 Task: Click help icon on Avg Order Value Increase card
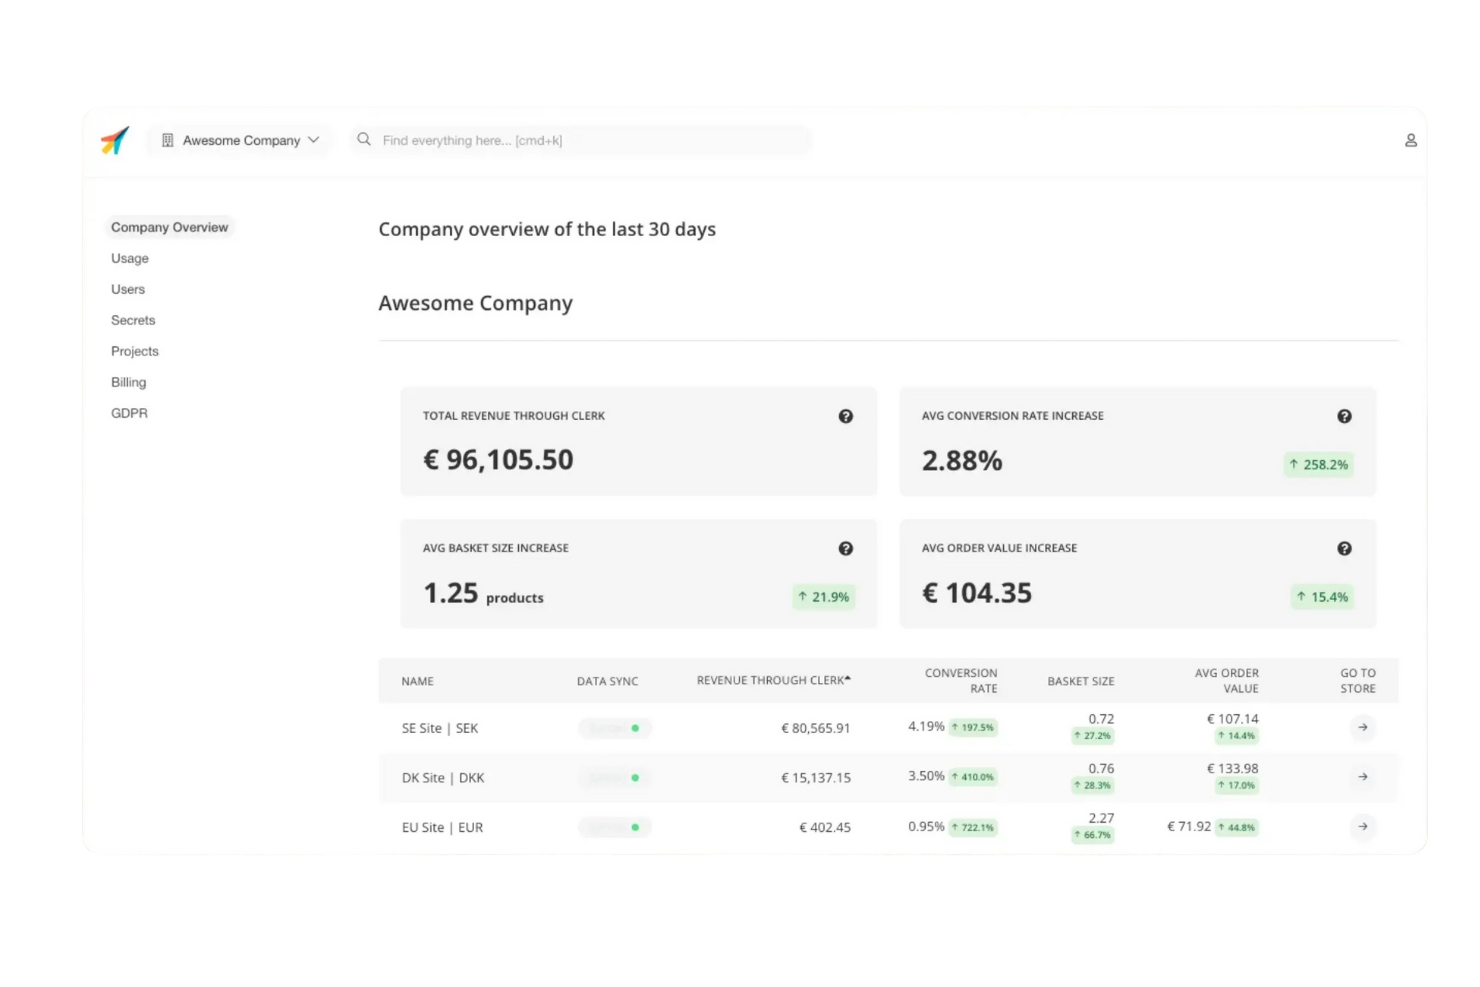coord(1344,548)
